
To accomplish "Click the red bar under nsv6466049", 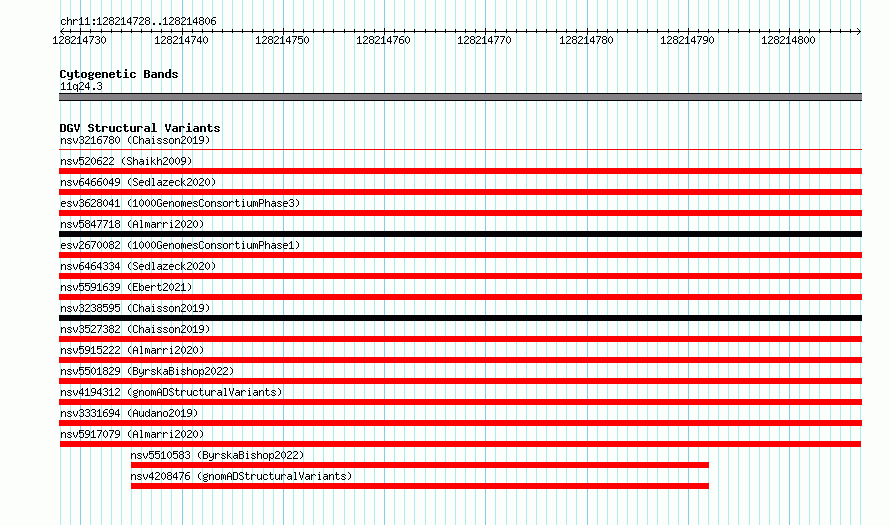I will [x=460, y=192].
